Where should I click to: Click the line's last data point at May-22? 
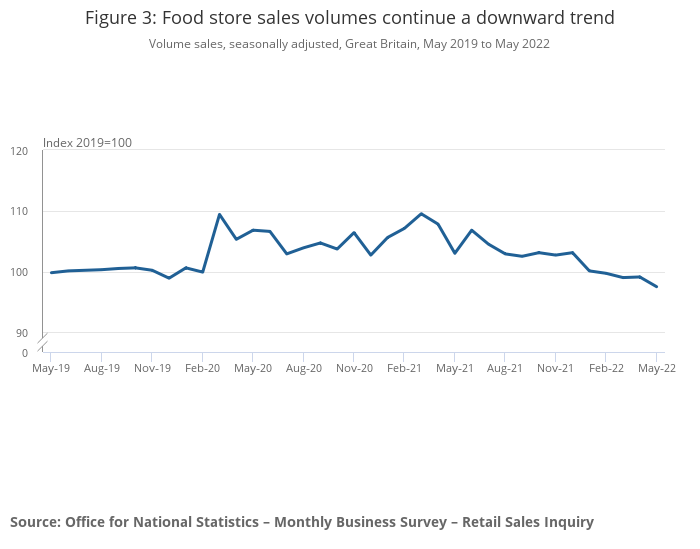pyautogui.click(x=656, y=287)
